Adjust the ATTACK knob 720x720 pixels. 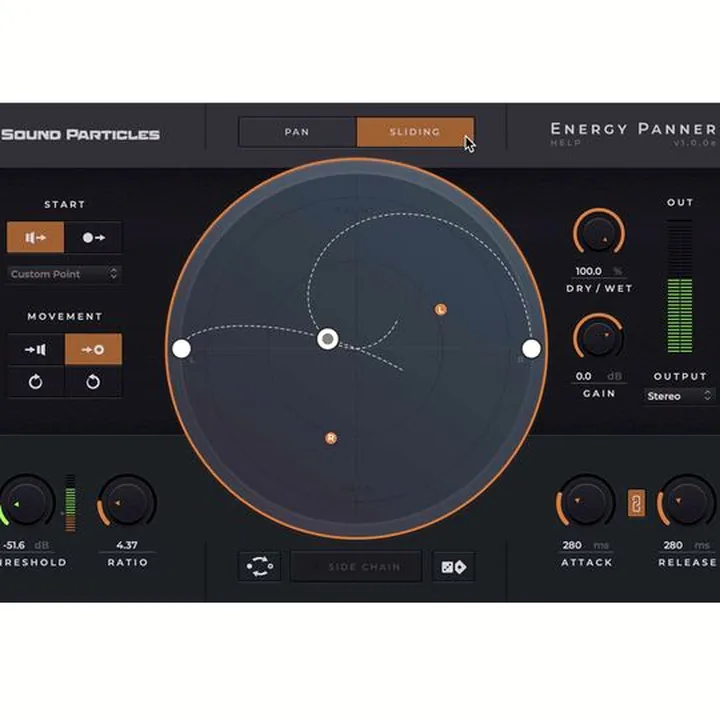coord(586,501)
